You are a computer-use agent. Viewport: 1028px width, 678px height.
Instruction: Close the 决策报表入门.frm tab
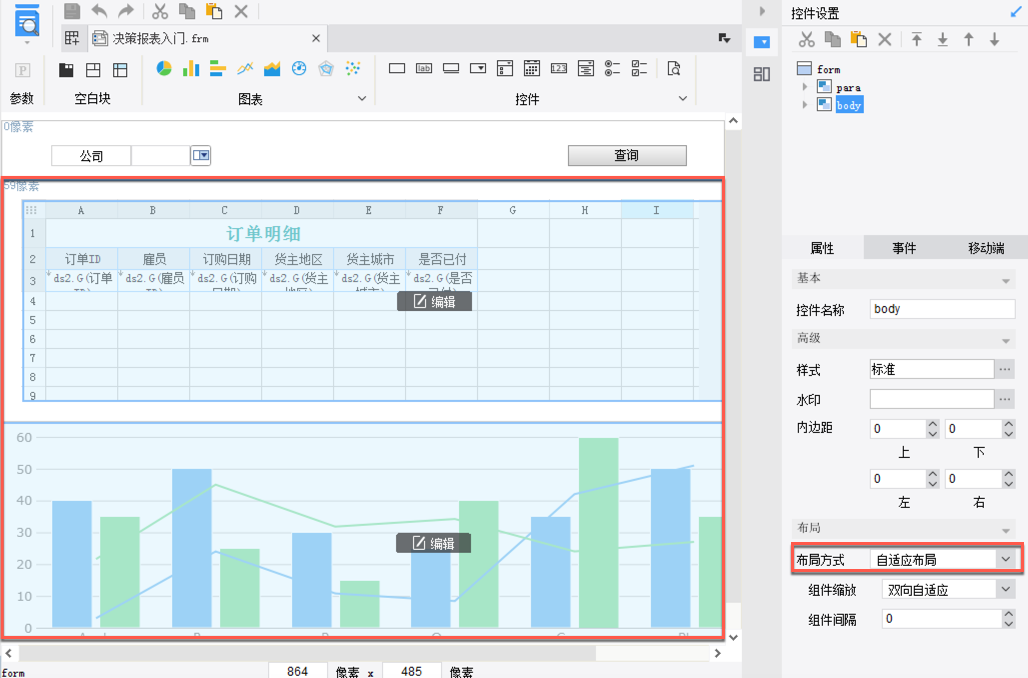tap(315, 38)
